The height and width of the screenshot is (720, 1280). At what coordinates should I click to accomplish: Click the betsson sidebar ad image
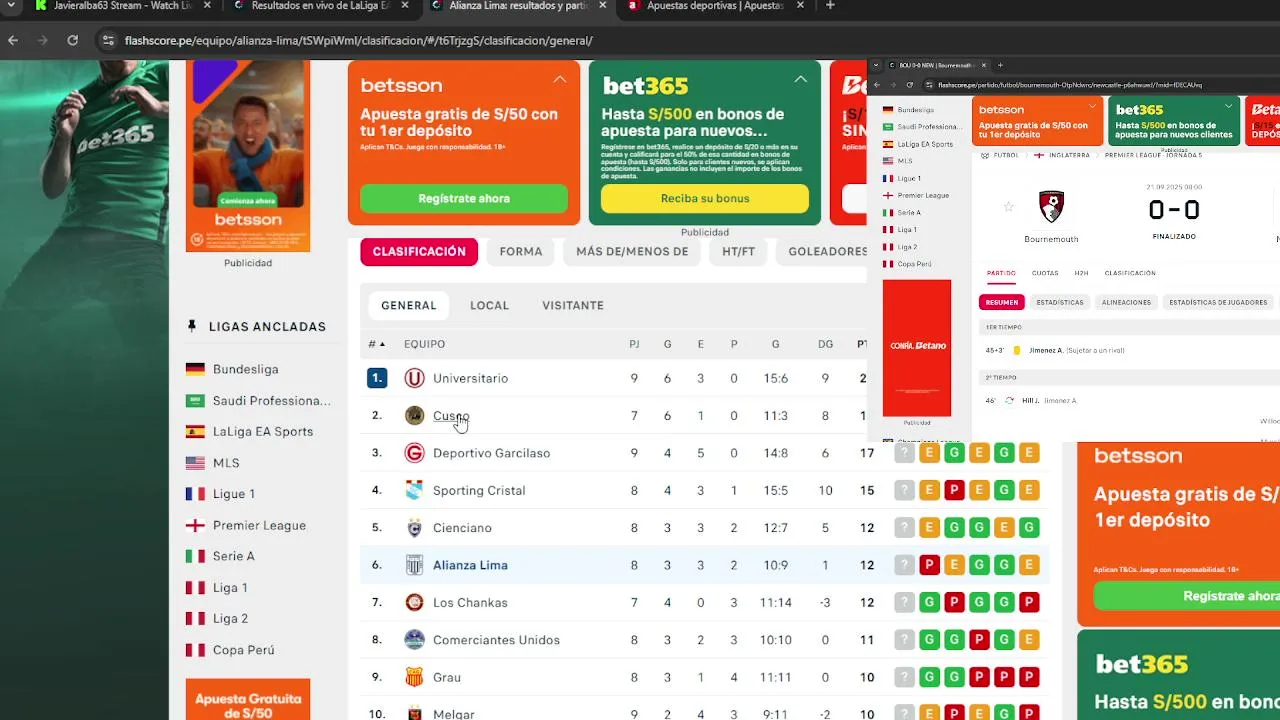point(248,156)
